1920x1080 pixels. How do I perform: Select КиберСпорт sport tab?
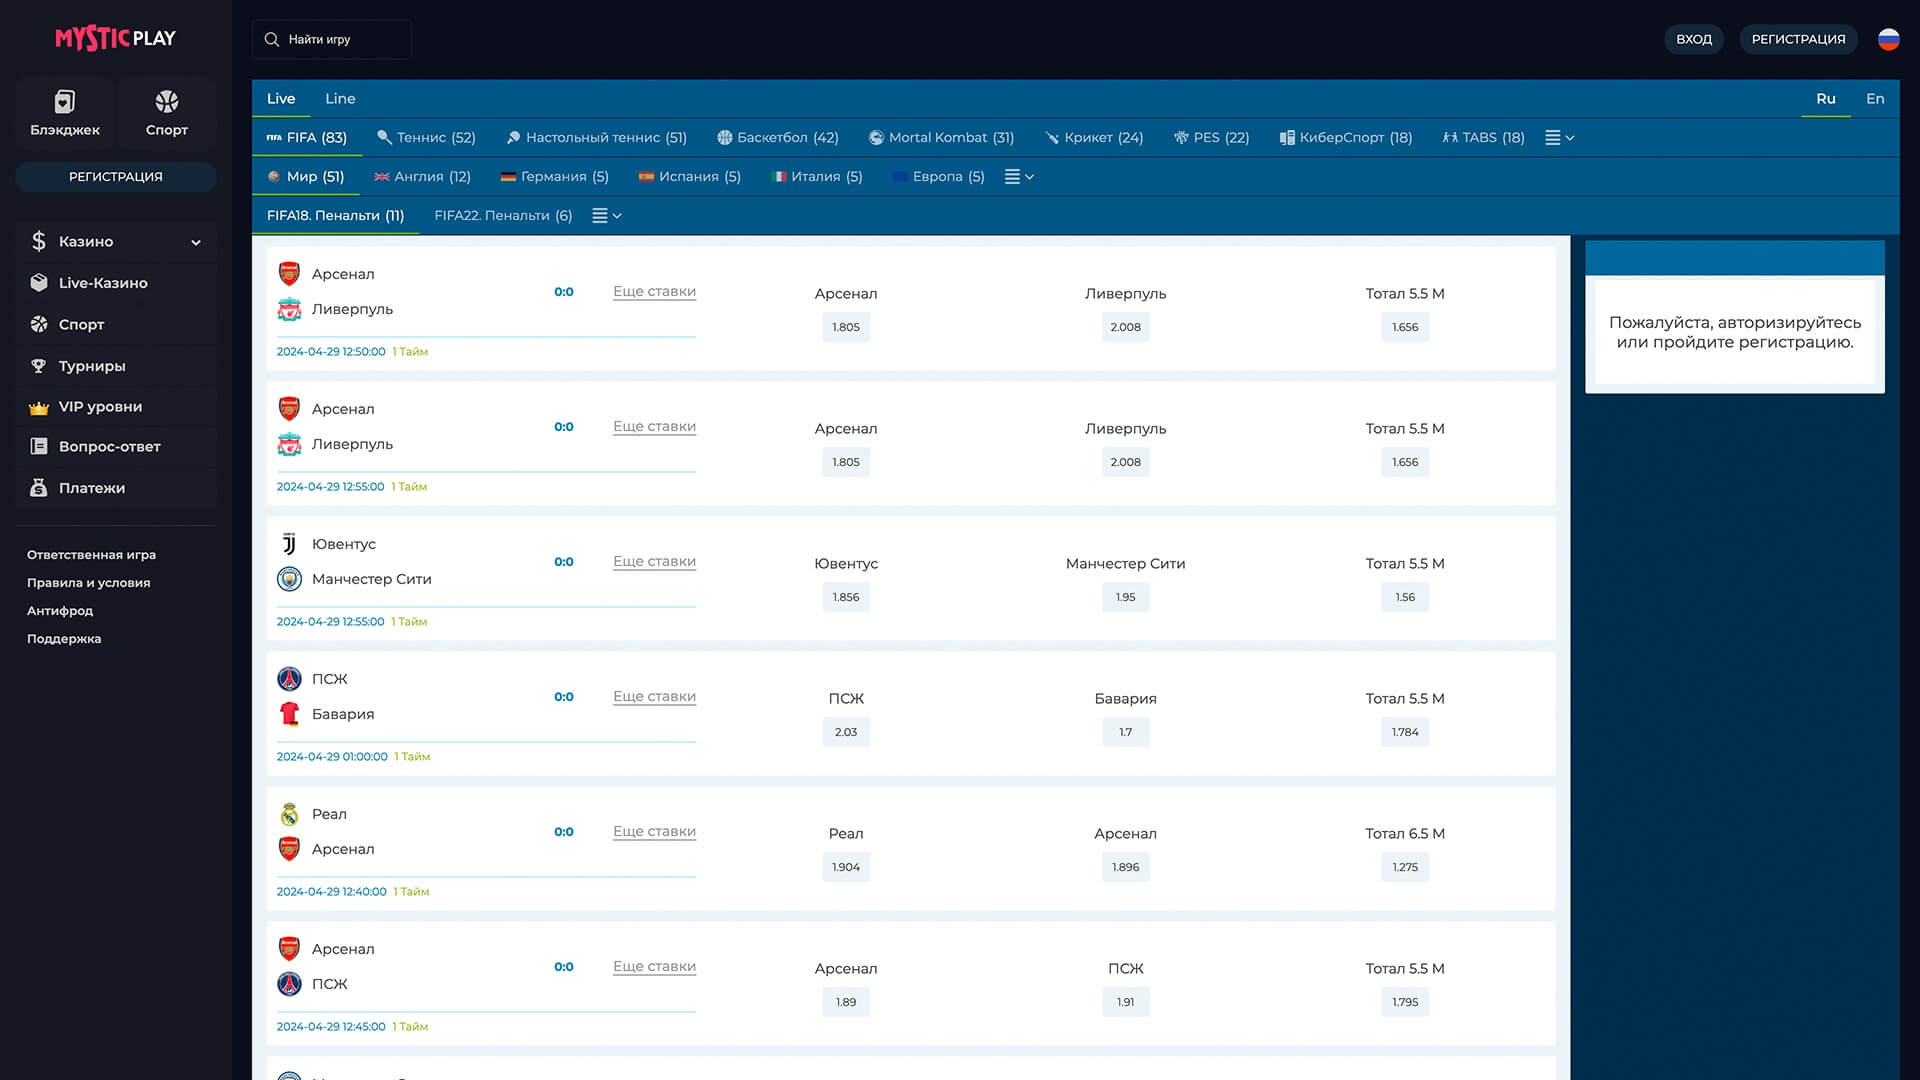tap(1345, 138)
